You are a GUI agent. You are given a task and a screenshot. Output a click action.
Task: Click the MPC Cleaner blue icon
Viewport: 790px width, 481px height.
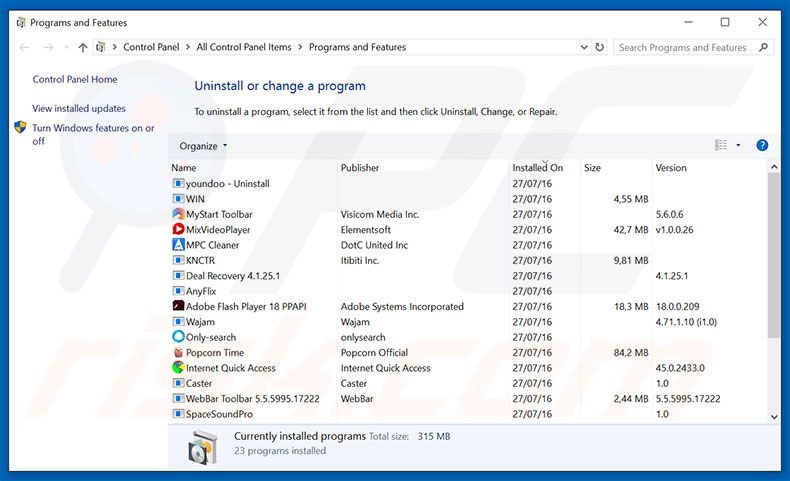pos(178,245)
